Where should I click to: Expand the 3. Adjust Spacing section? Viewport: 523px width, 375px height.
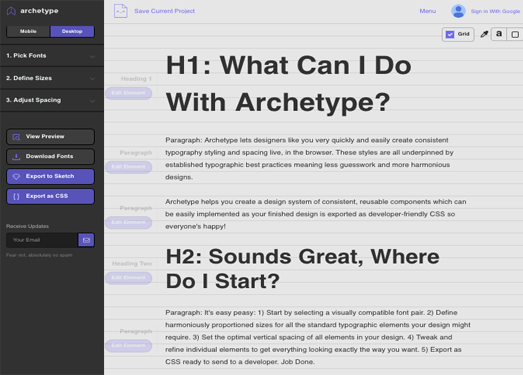click(52, 100)
